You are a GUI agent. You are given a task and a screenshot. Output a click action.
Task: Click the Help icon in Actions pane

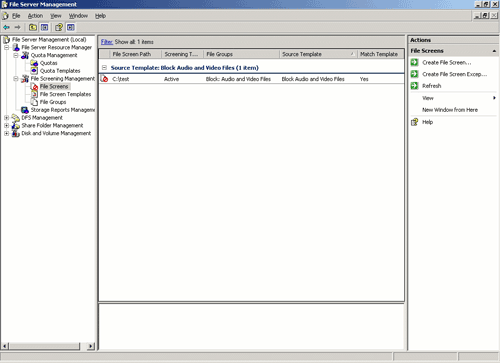coord(414,122)
